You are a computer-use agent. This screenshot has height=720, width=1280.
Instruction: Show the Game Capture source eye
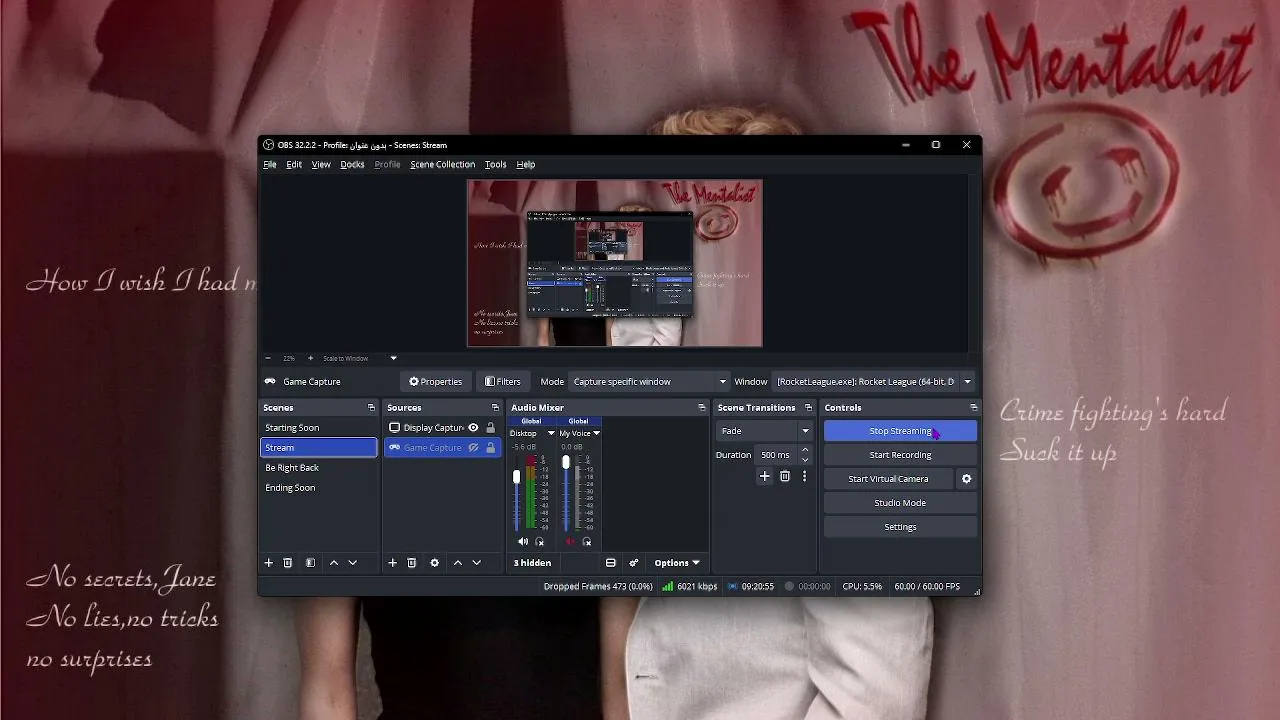pos(473,448)
